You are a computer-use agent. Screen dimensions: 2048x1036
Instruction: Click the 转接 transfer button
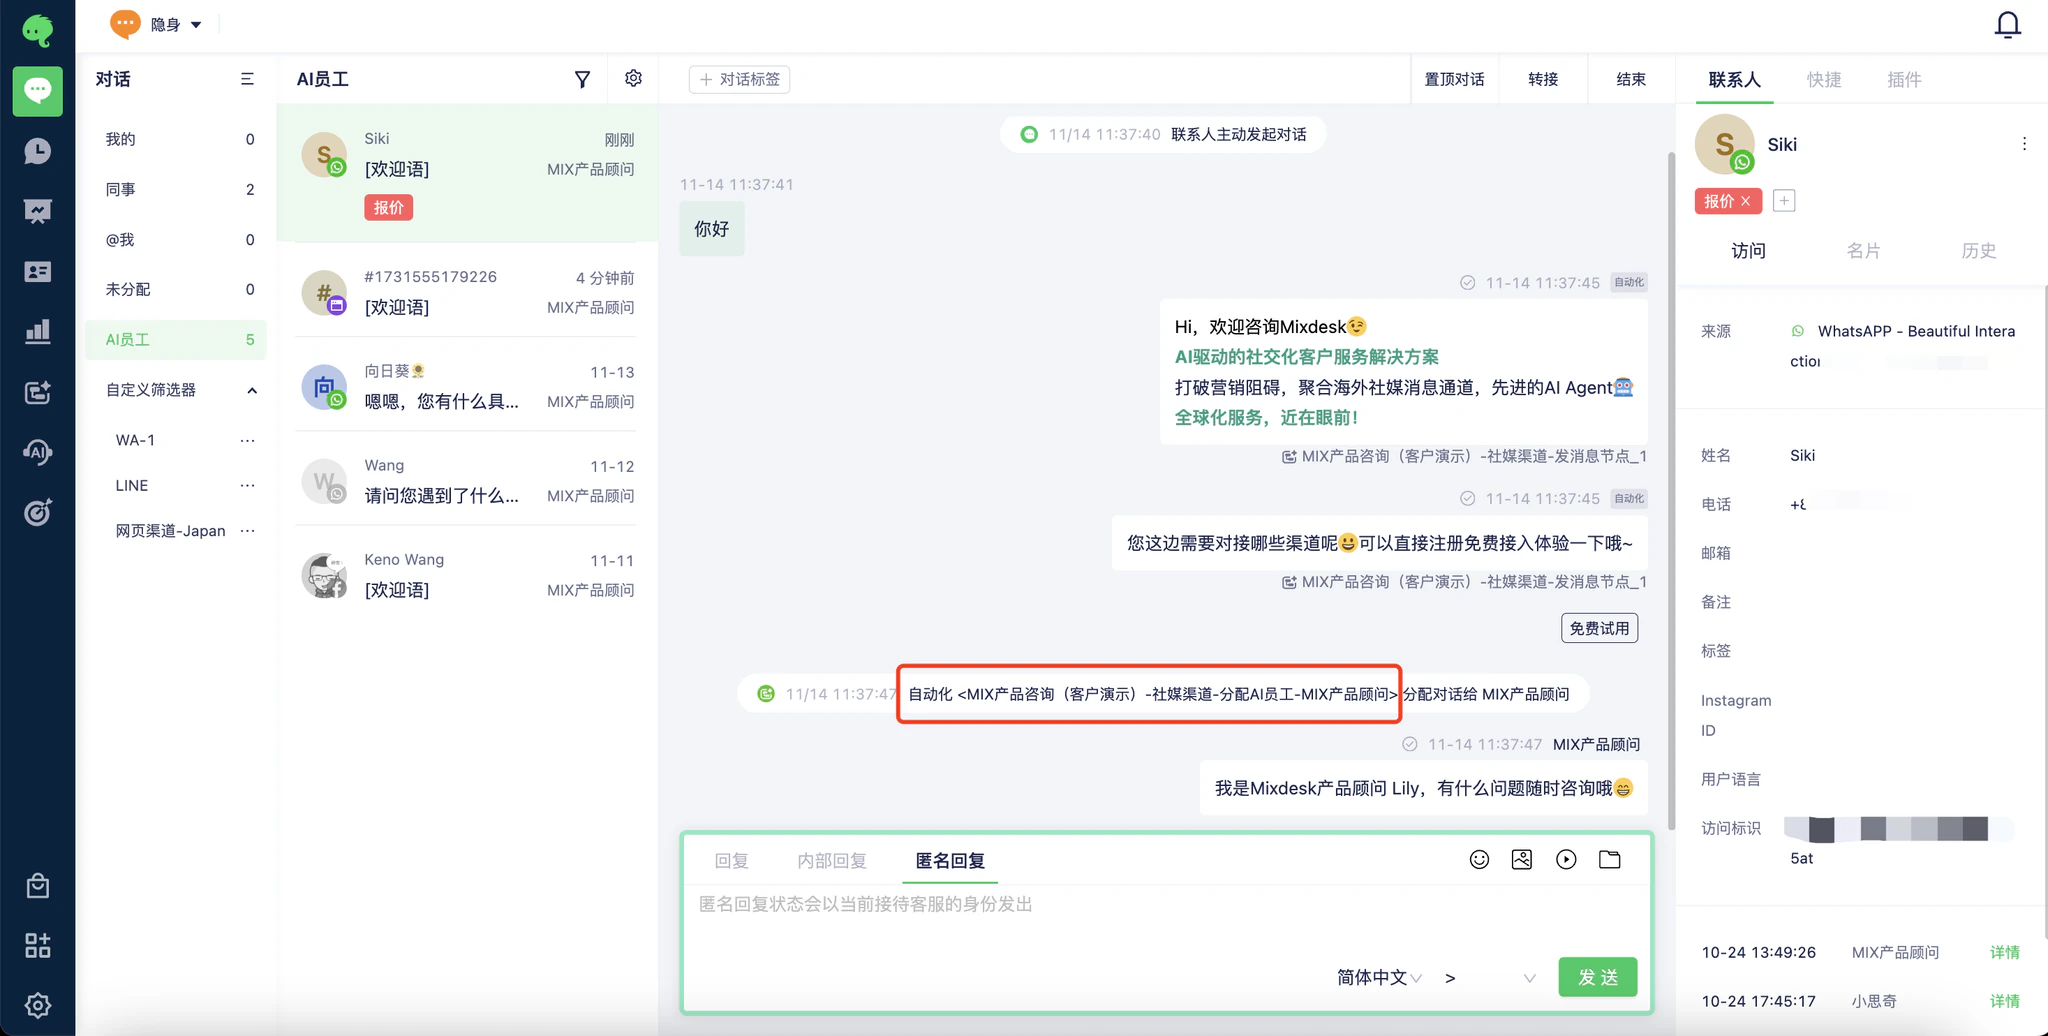pyautogui.click(x=1543, y=79)
